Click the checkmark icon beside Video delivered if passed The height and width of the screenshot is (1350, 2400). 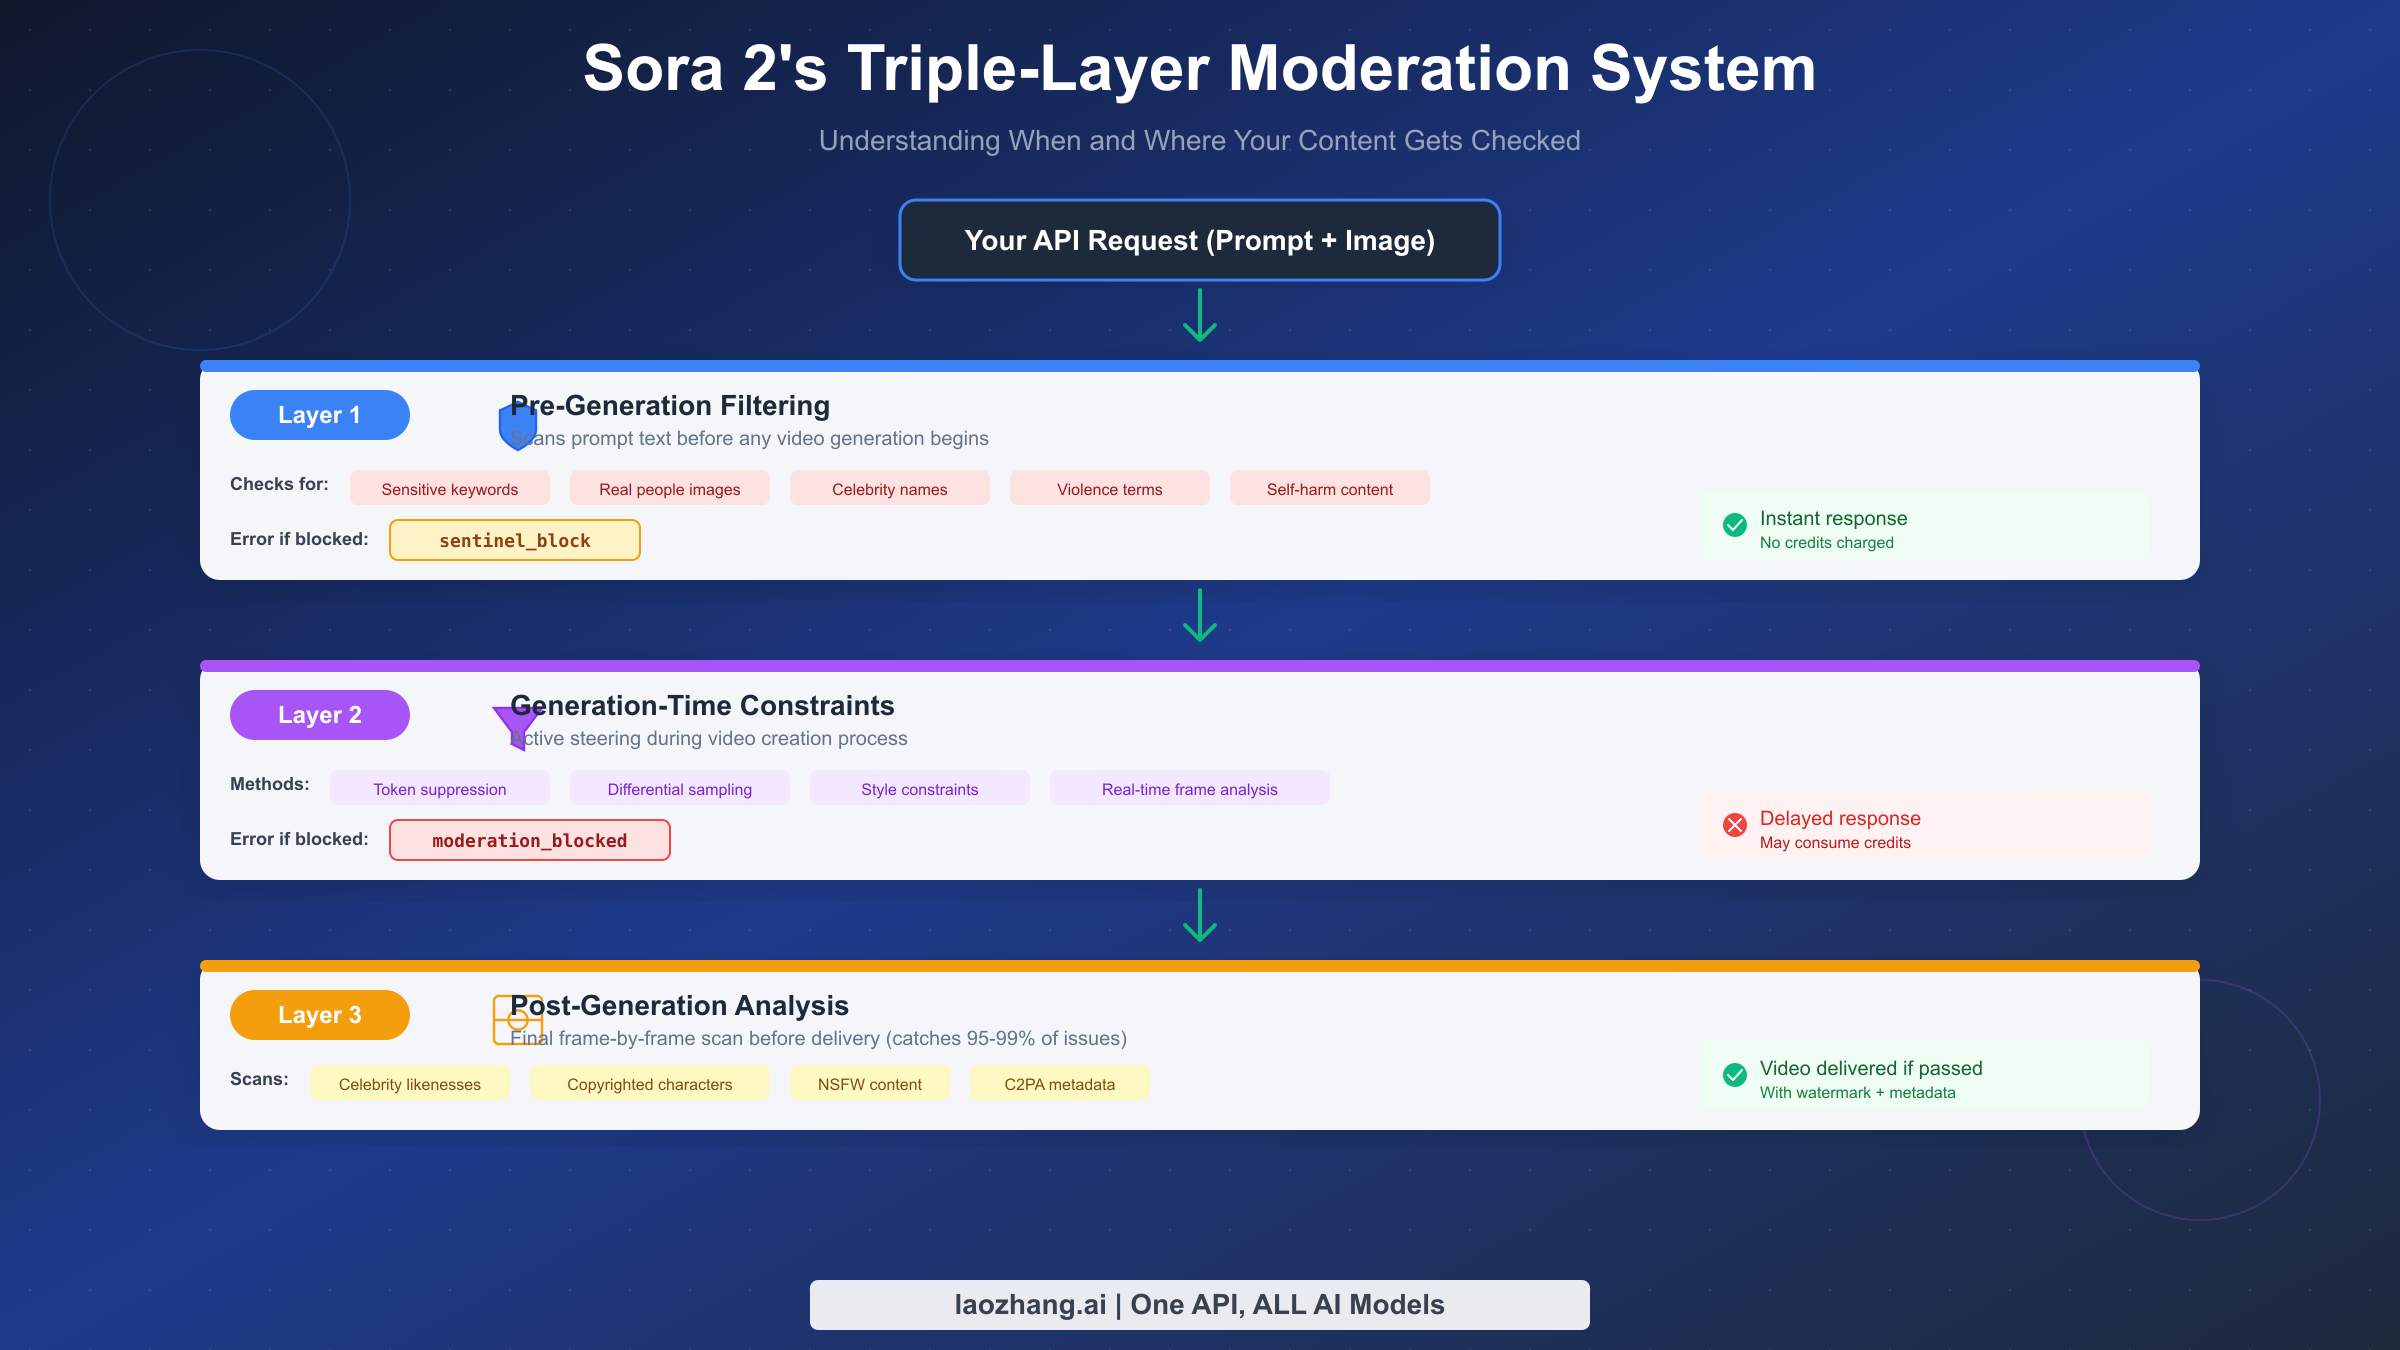pyautogui.click(x=1734, y=1075)
